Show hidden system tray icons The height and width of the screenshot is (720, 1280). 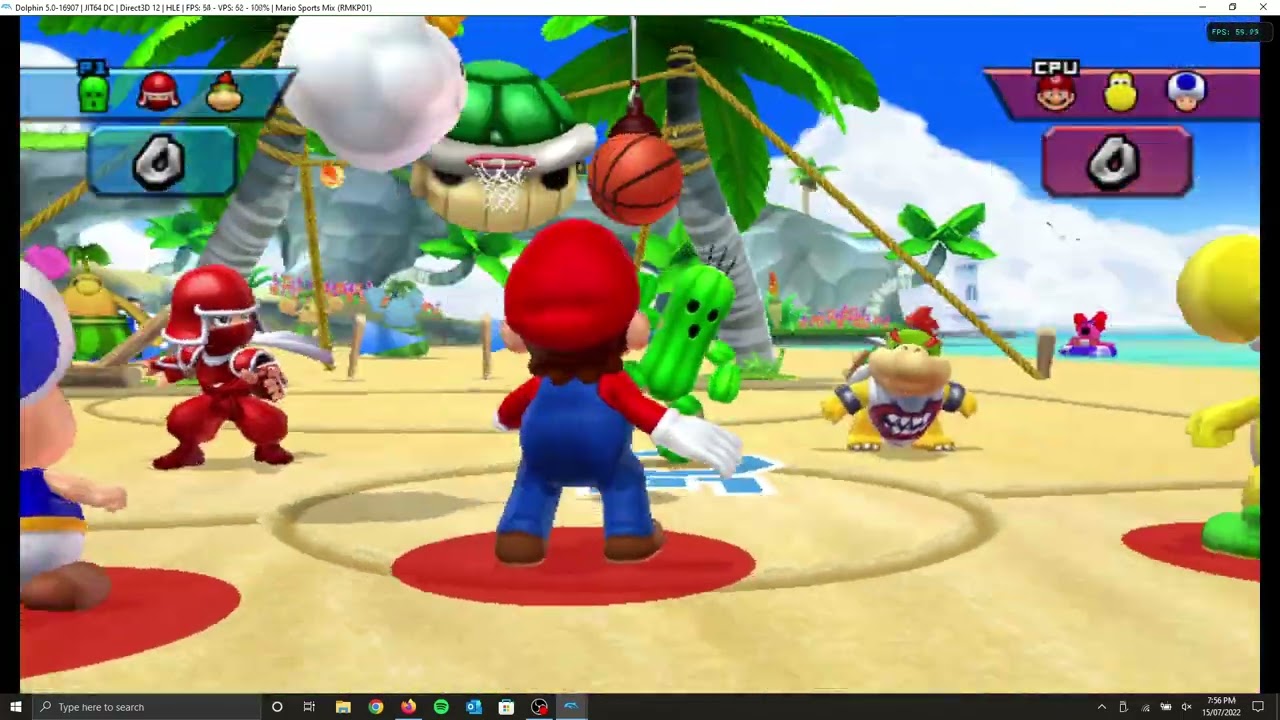point(1101,707)
